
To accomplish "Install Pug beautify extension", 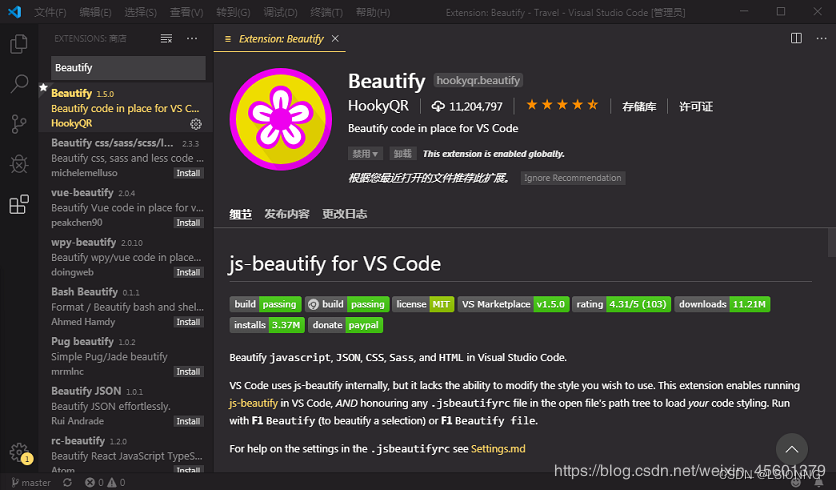I will coord(188,372).
